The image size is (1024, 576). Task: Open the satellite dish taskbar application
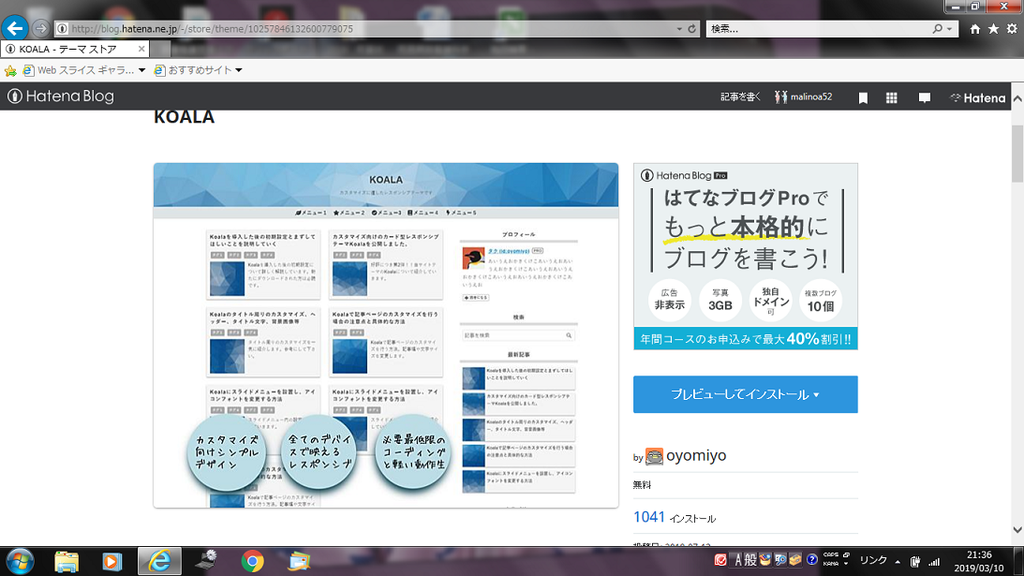click(206, 561)
